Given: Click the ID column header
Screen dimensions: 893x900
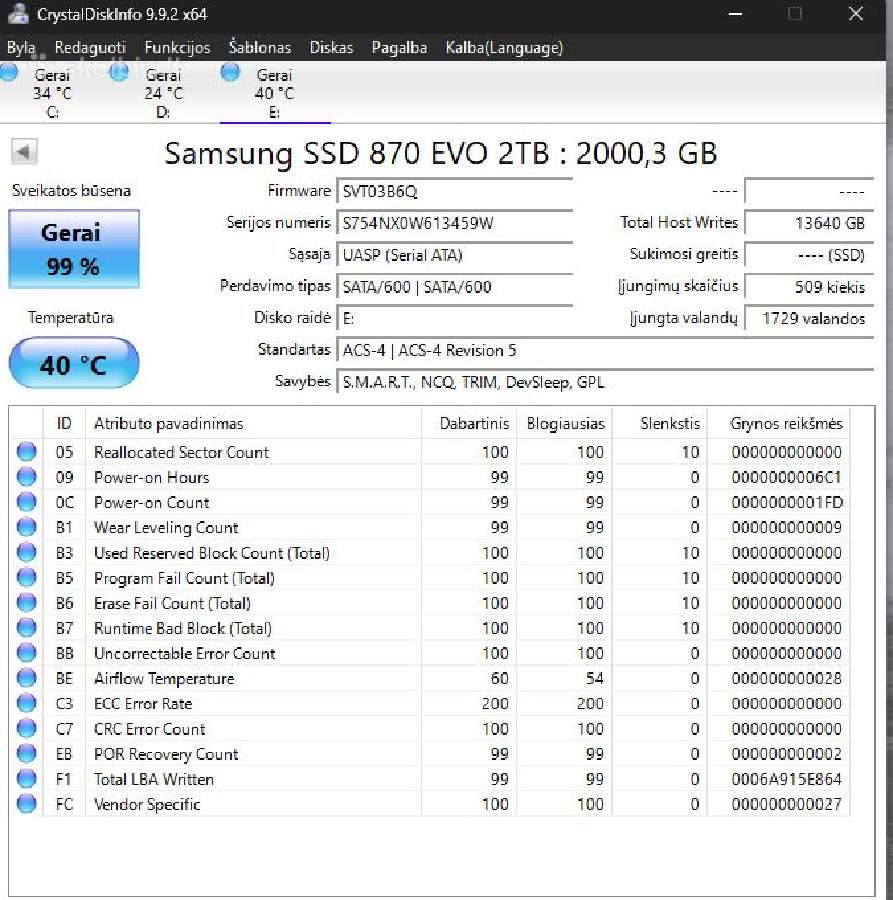Looking at the screenshot, I should (x=64, y=424).
